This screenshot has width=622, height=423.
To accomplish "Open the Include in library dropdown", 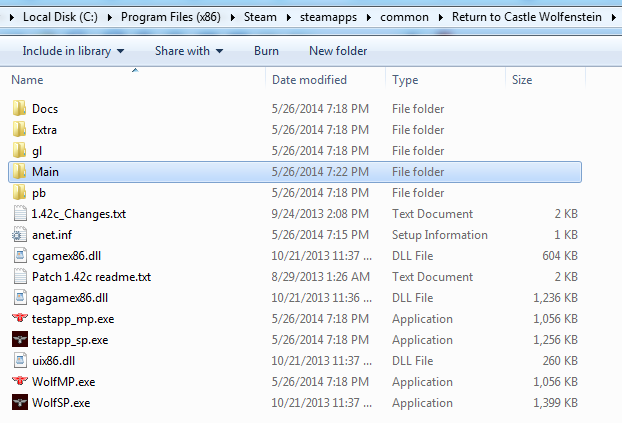I will tap(73, 51).
